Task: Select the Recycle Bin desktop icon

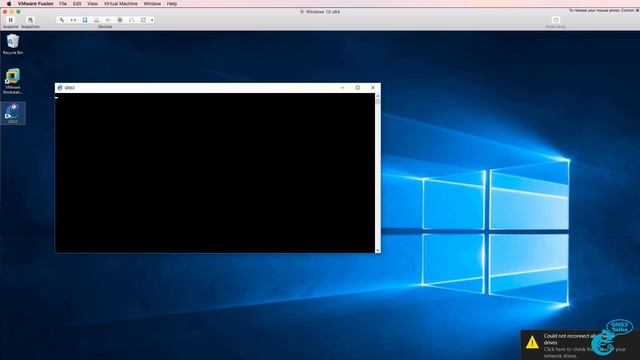Action: click(13, 44)
